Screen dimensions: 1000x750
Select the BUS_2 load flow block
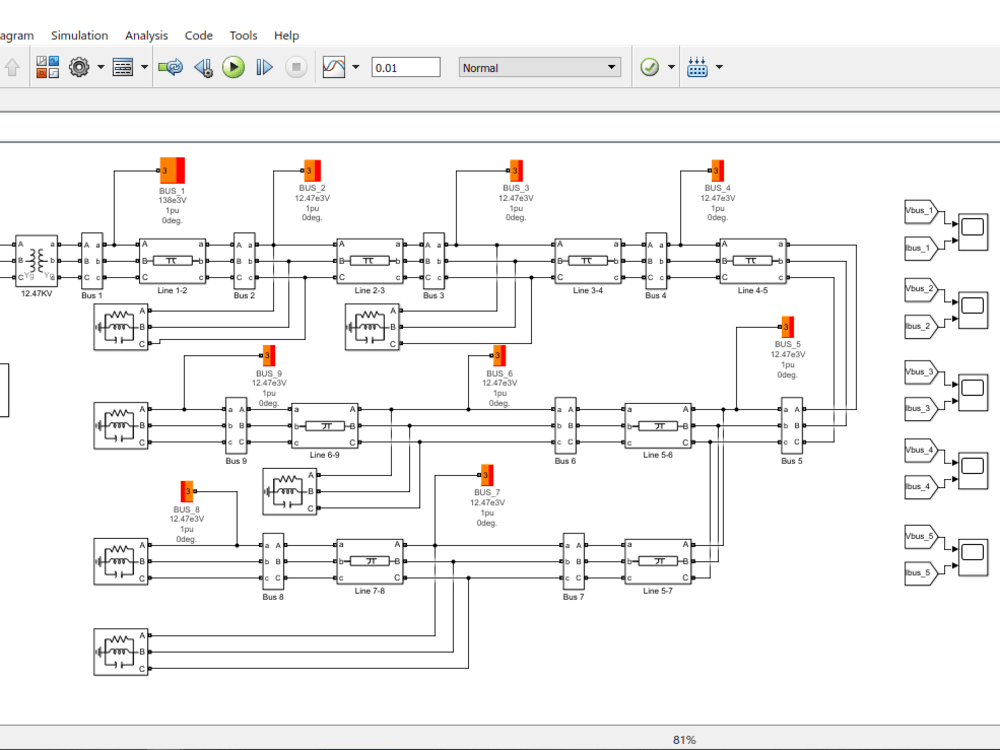click(x=312, y=170)
